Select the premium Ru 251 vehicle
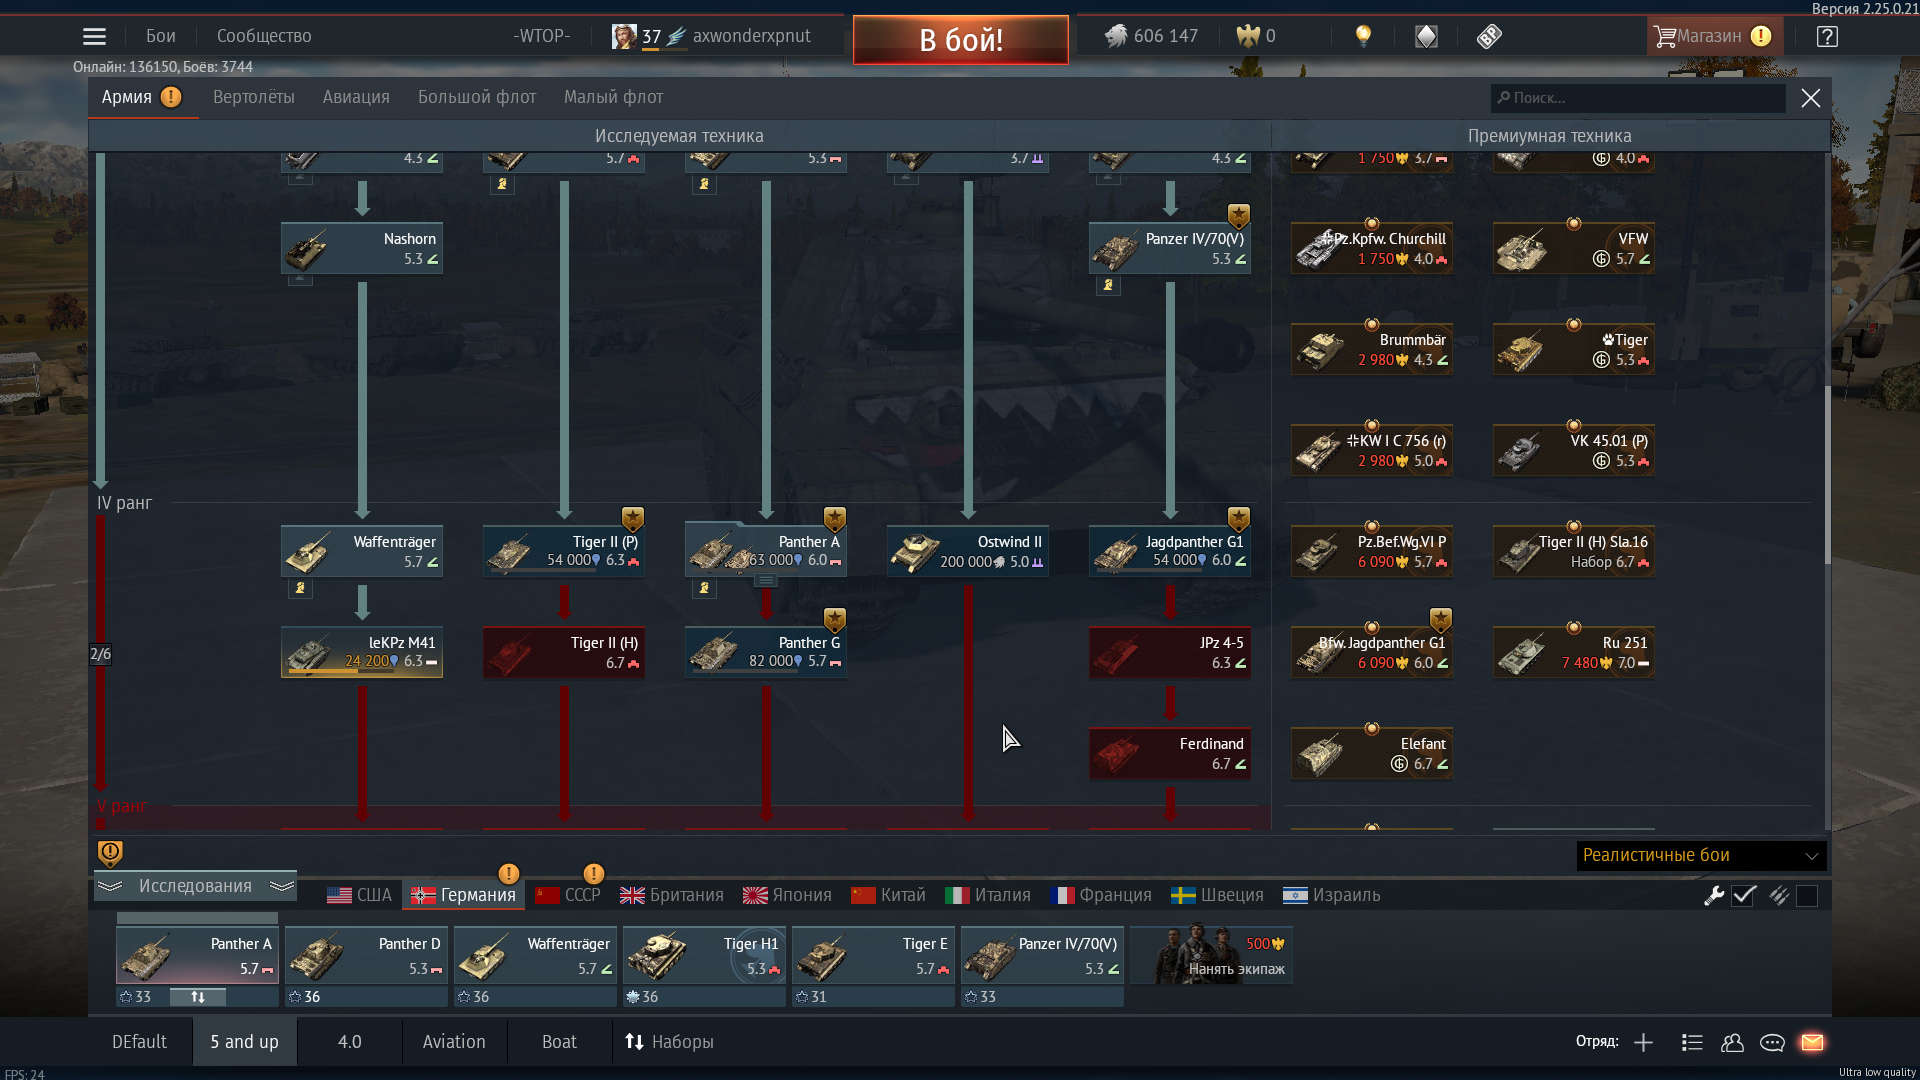 click(x=1574, y=652)
